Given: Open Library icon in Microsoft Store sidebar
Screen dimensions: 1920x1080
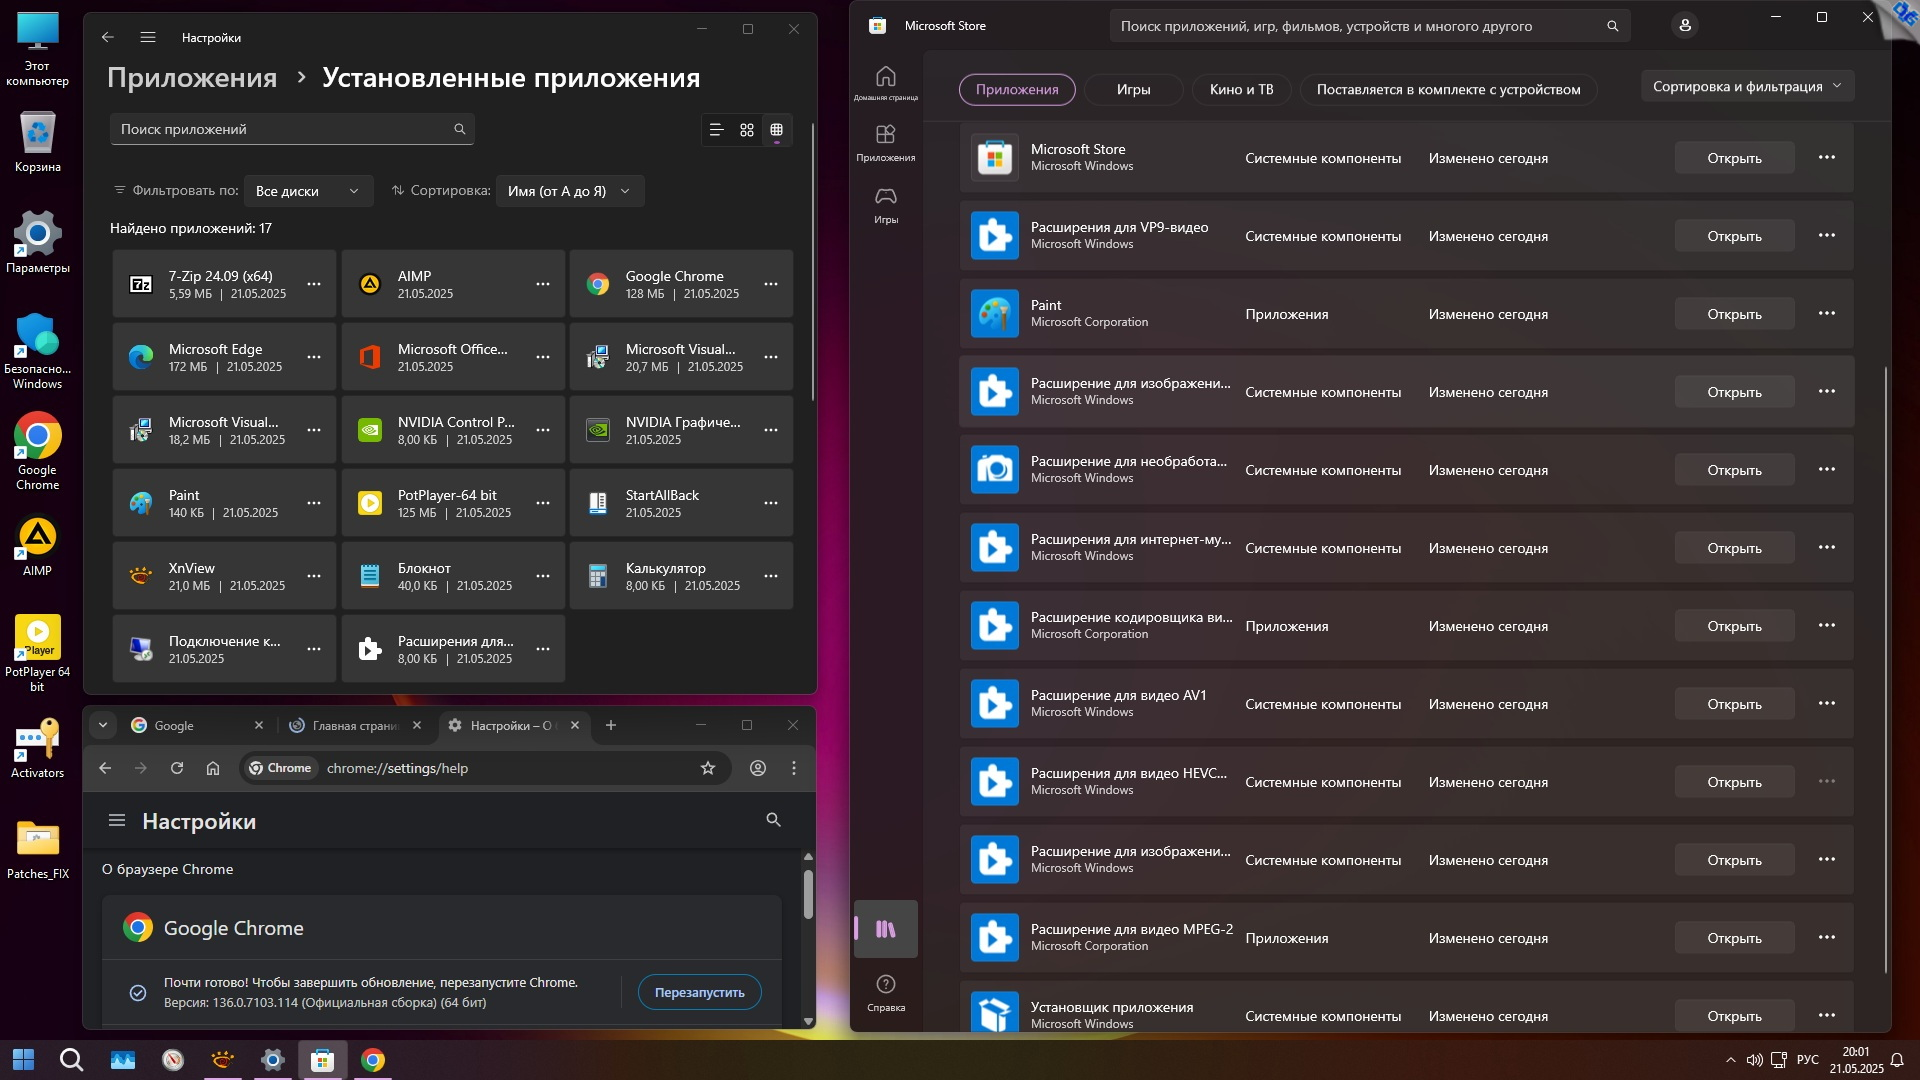Looking at the screenshot, I should pos(885,929).
